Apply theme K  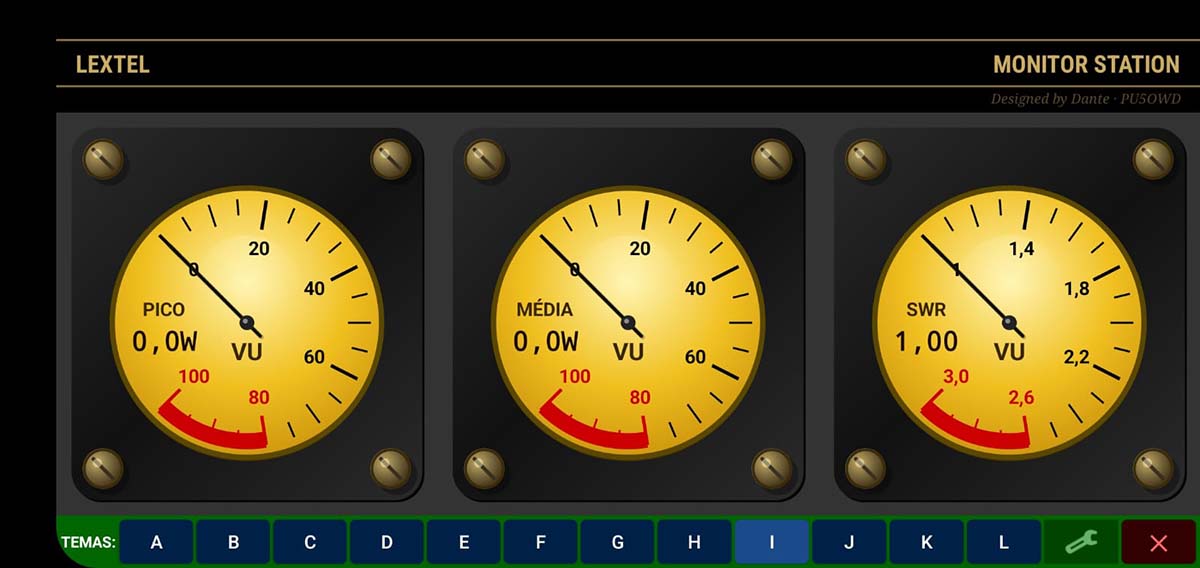926,542
